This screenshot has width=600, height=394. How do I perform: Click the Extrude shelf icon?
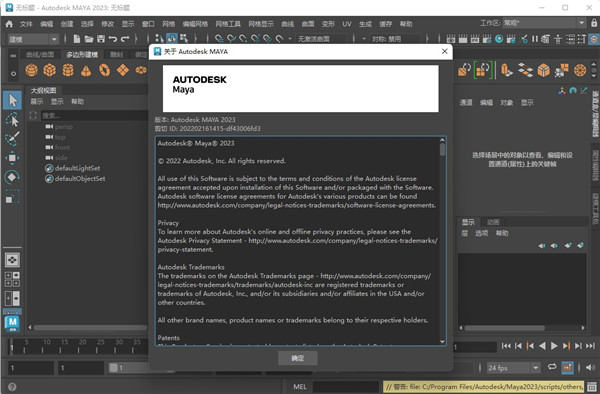click(507, 70)
